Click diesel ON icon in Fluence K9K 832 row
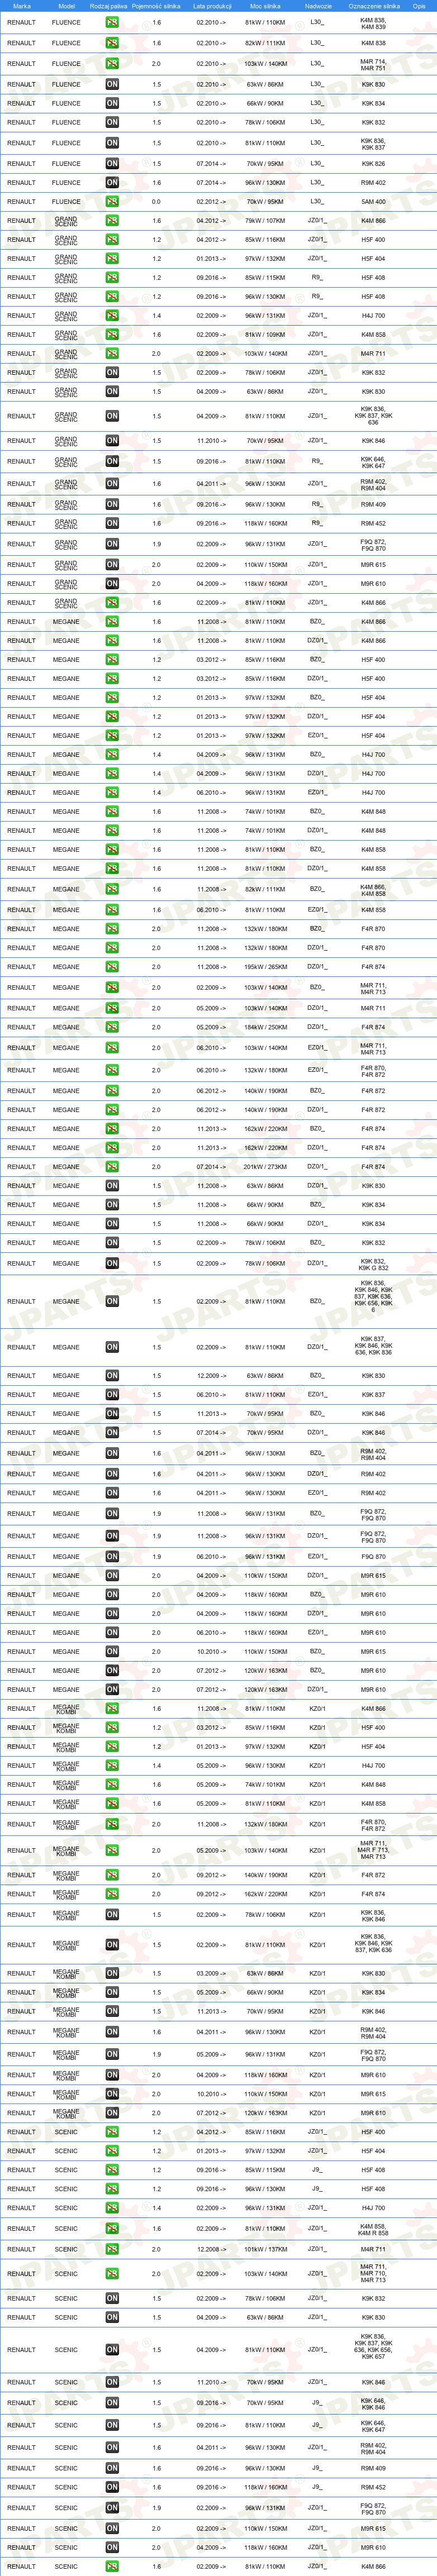 pyautogui.click(x=112, y=122)
